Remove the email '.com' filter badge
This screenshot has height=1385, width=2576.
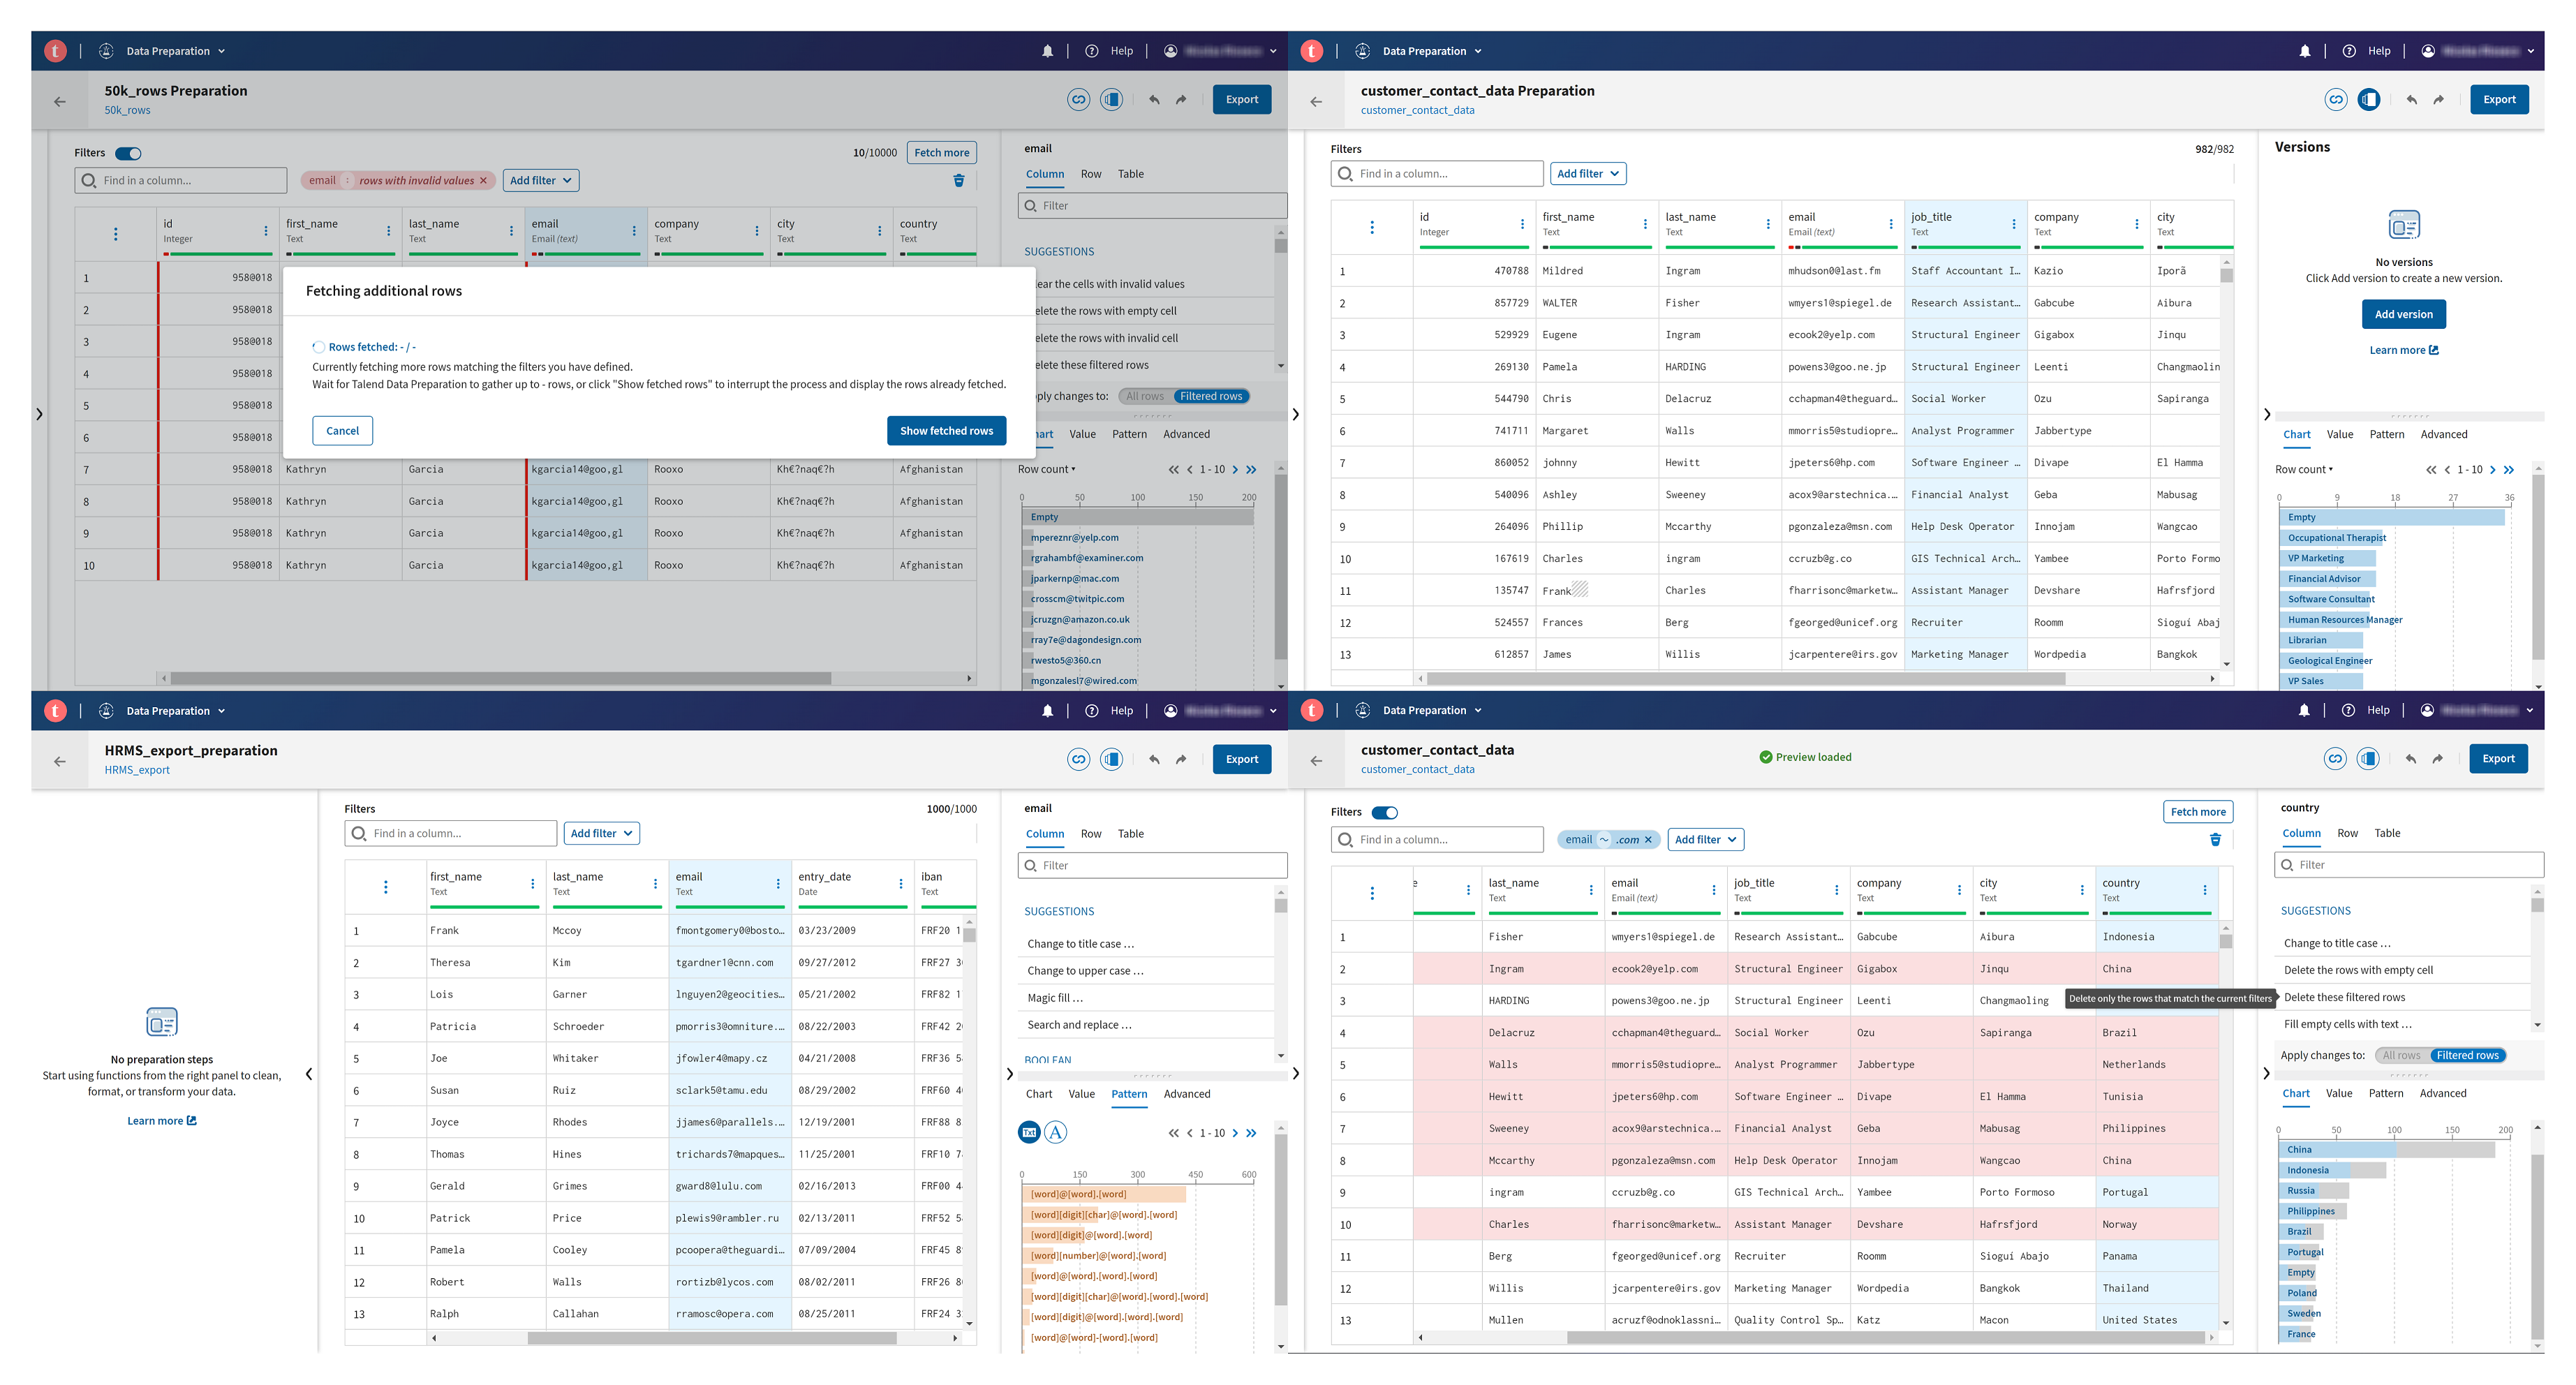point(1648,840)
